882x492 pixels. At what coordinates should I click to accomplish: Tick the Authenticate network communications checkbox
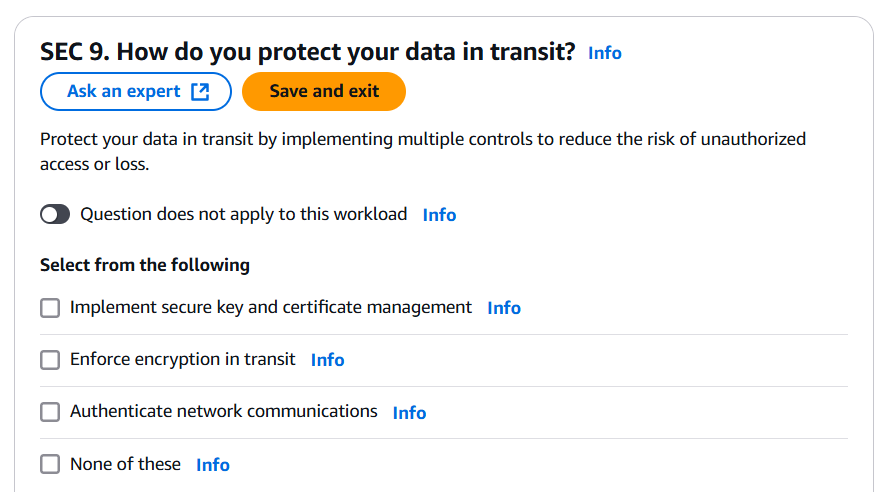click(x=50, y=412)
